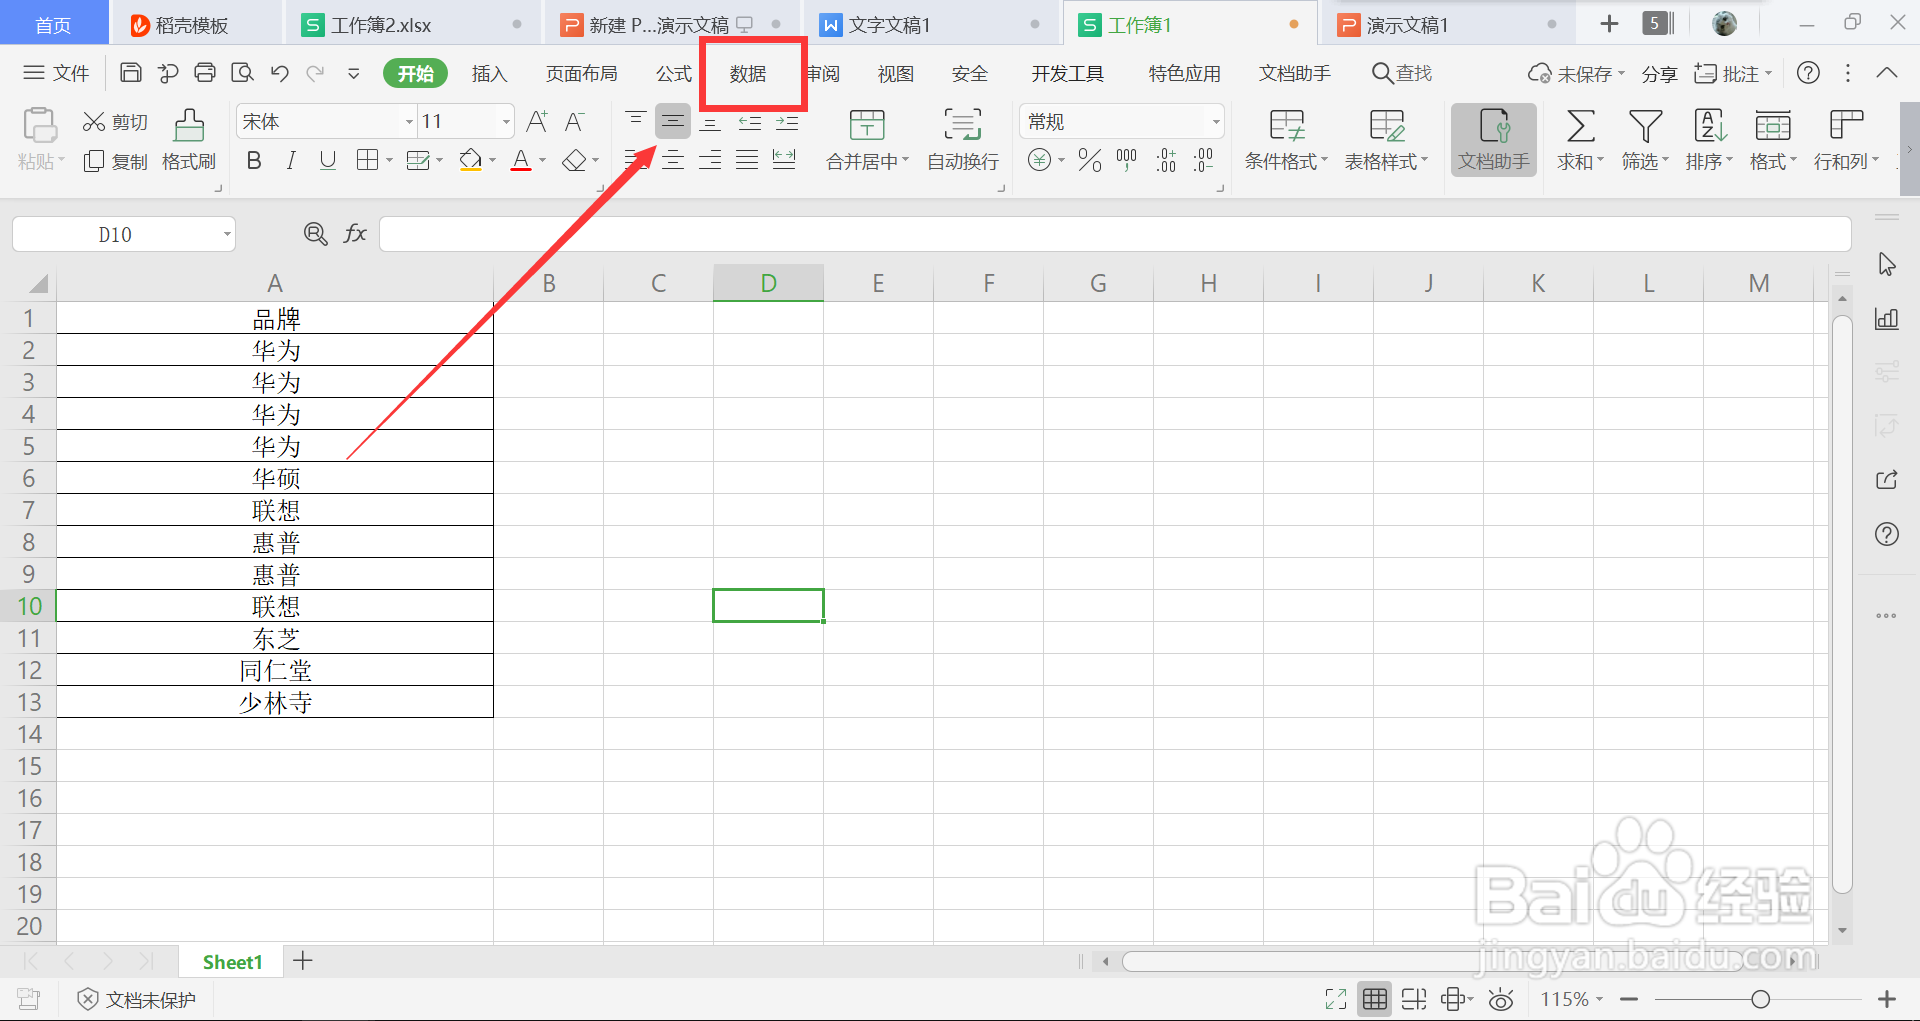1920x1021 pixels.
Task: Open the File (文件) menu
Action: coord(57,73)
